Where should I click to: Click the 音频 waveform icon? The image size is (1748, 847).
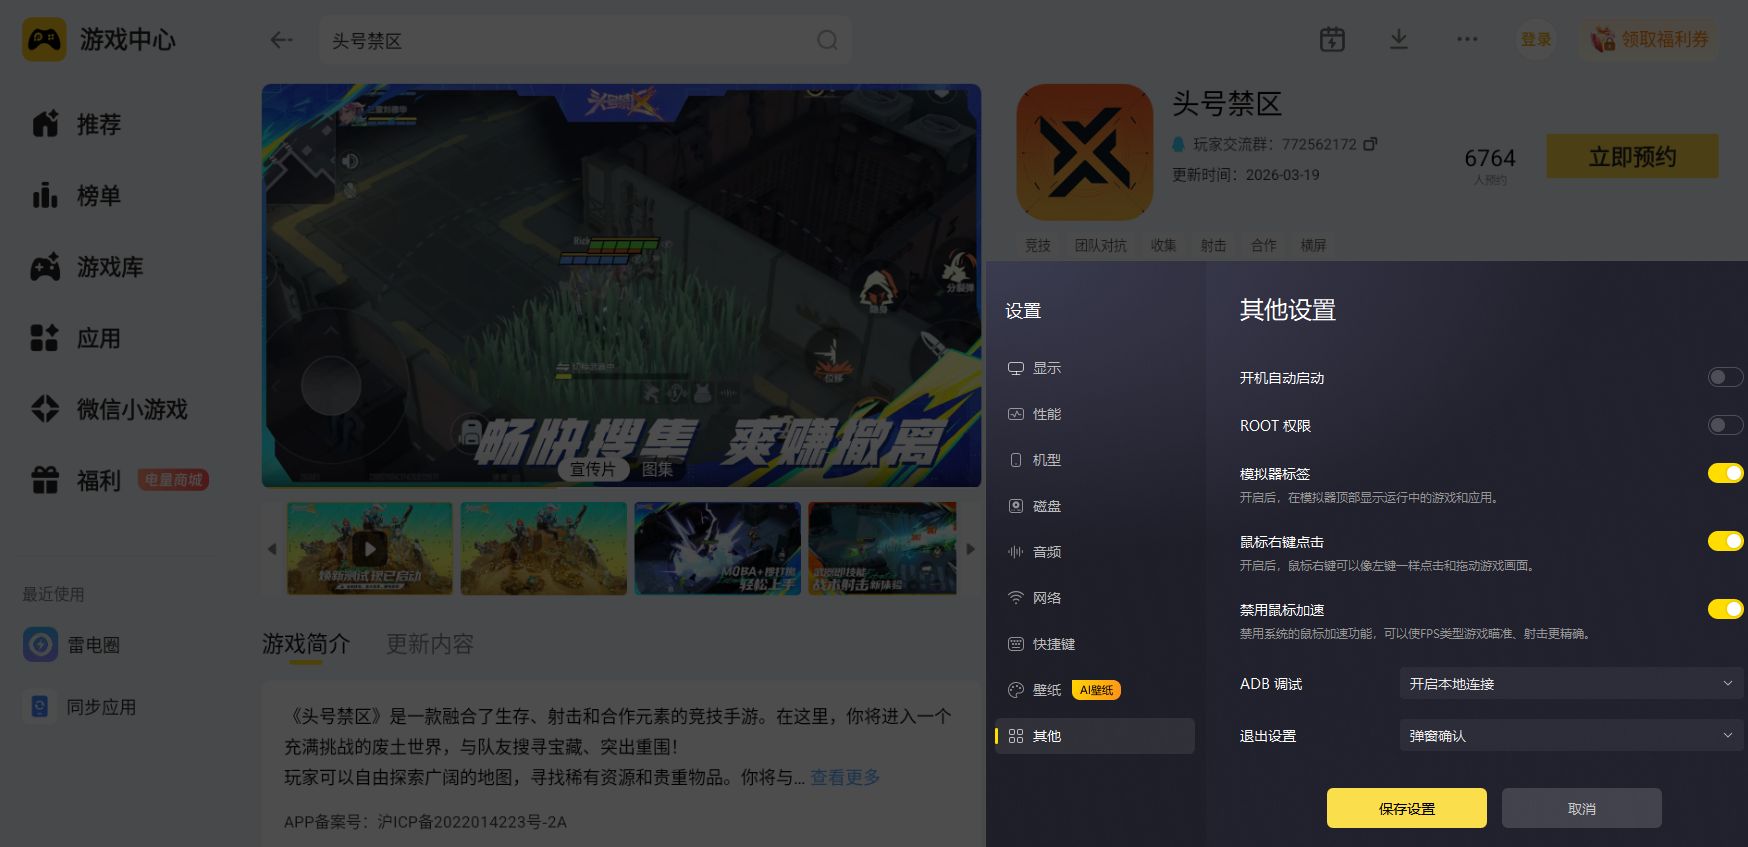click(x=1016, y=552)
